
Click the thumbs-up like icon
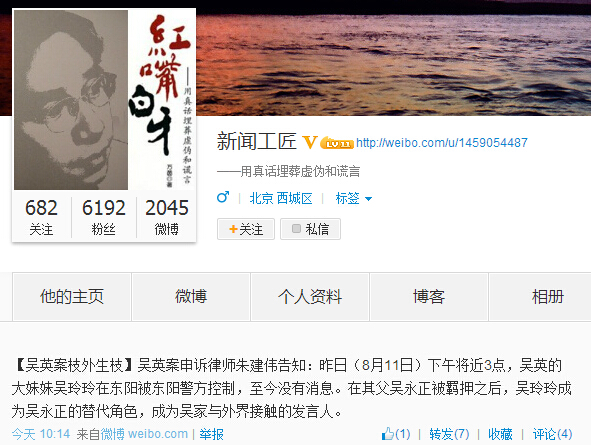[x=387, y=434]
